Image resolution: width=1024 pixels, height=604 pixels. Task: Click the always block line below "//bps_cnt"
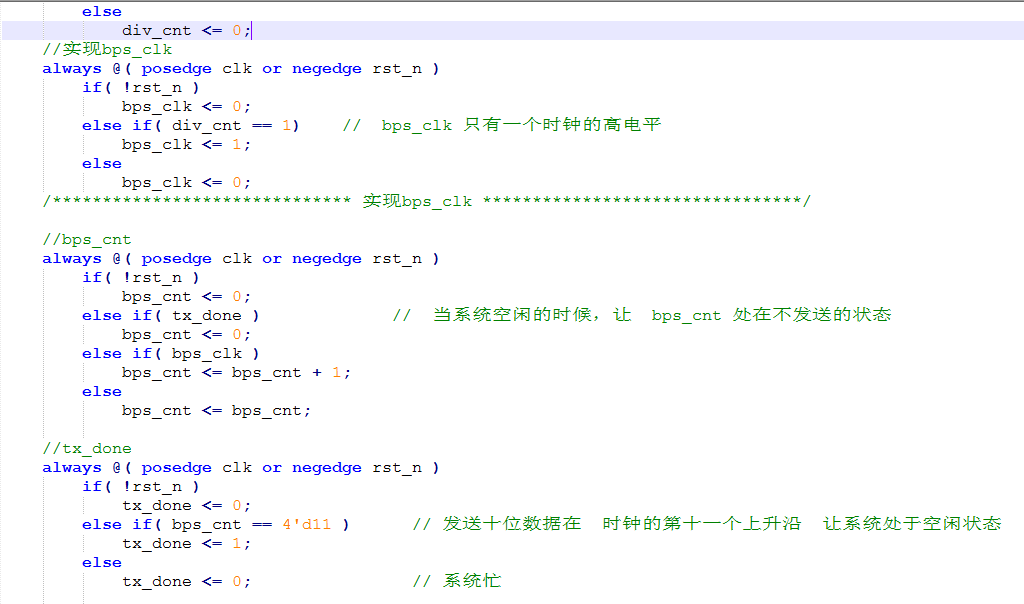point(240,259)
